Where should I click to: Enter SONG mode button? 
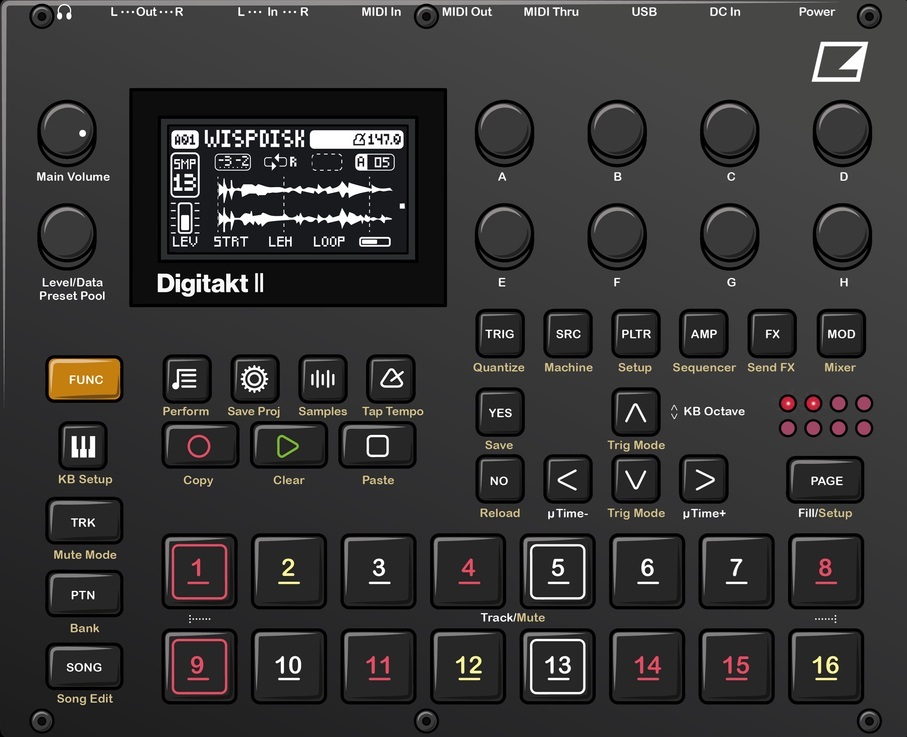(84, 666)
